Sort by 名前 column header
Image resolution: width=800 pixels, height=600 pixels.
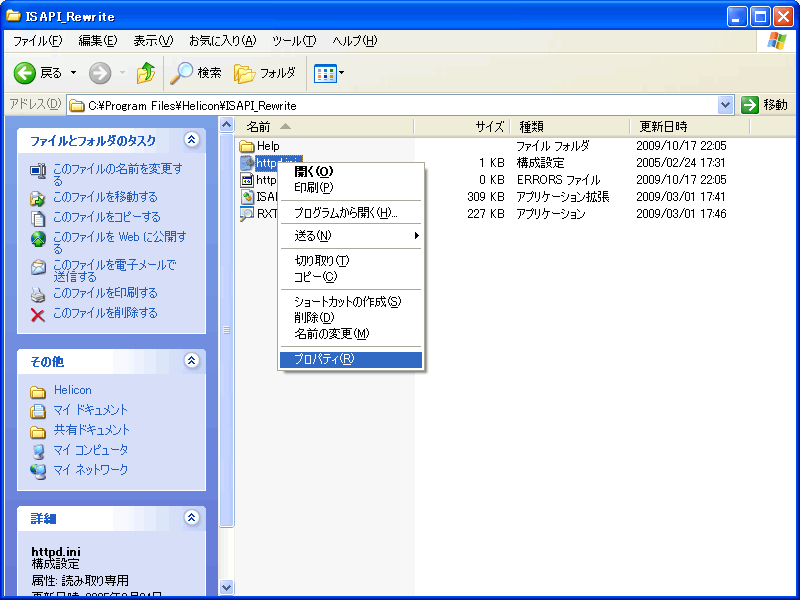point(325,126)
